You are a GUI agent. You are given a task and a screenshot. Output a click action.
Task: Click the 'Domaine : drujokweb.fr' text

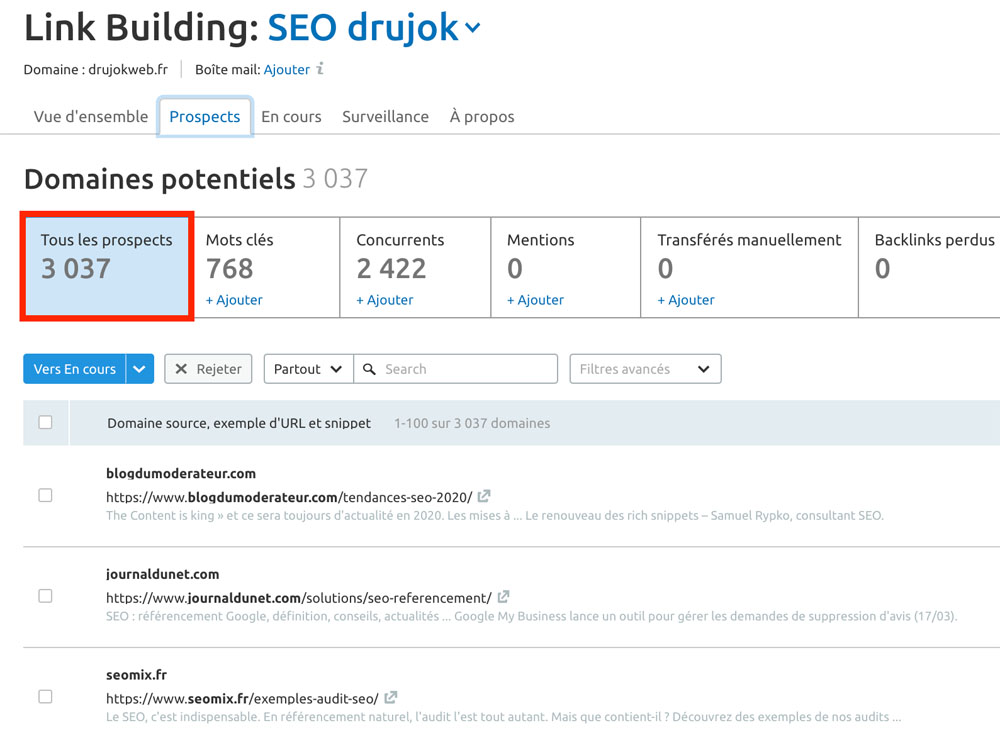(96, 70)
